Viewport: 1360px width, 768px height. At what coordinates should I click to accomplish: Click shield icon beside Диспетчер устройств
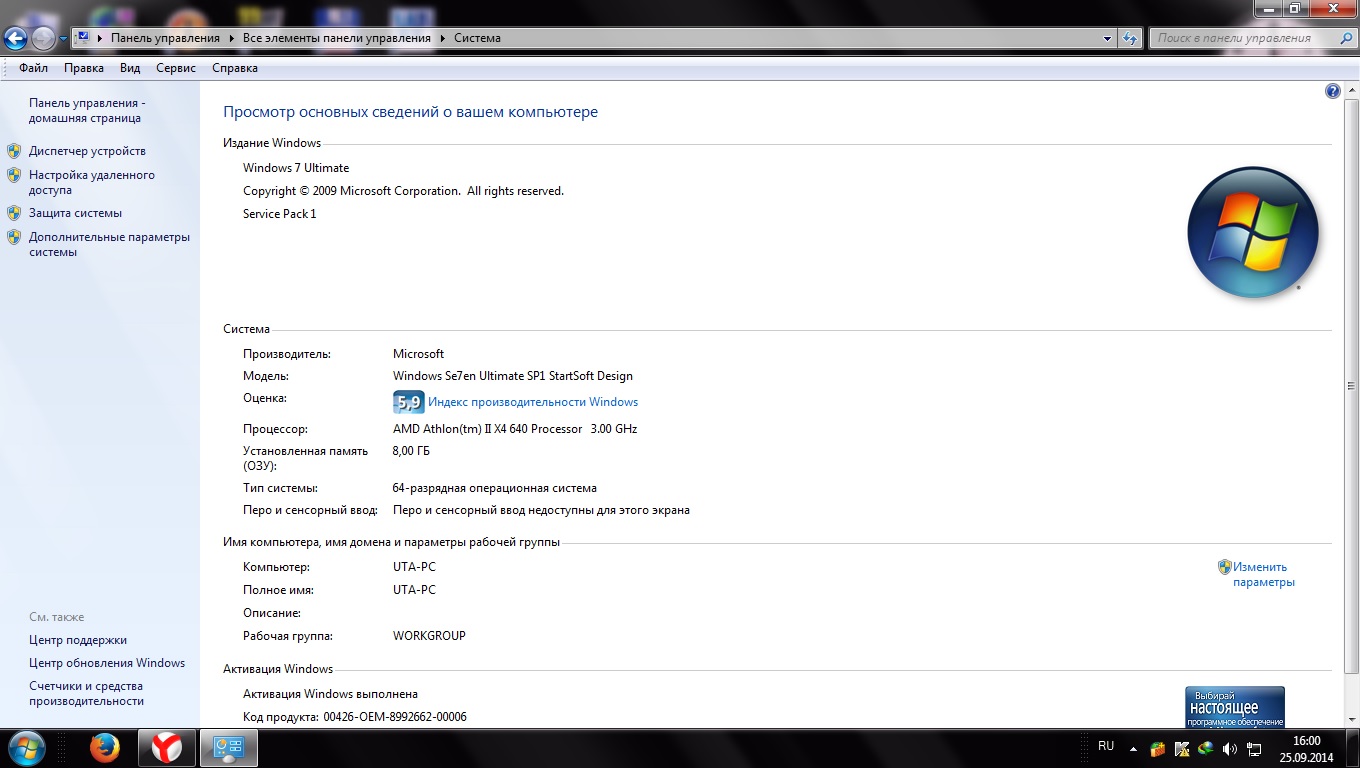pos(14,151)
